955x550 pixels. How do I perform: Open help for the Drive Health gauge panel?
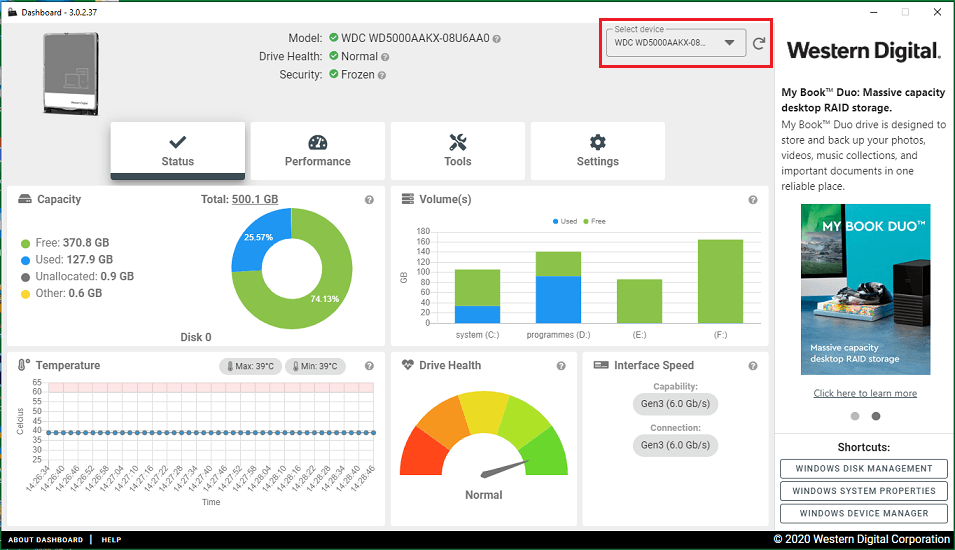(561, 366)
